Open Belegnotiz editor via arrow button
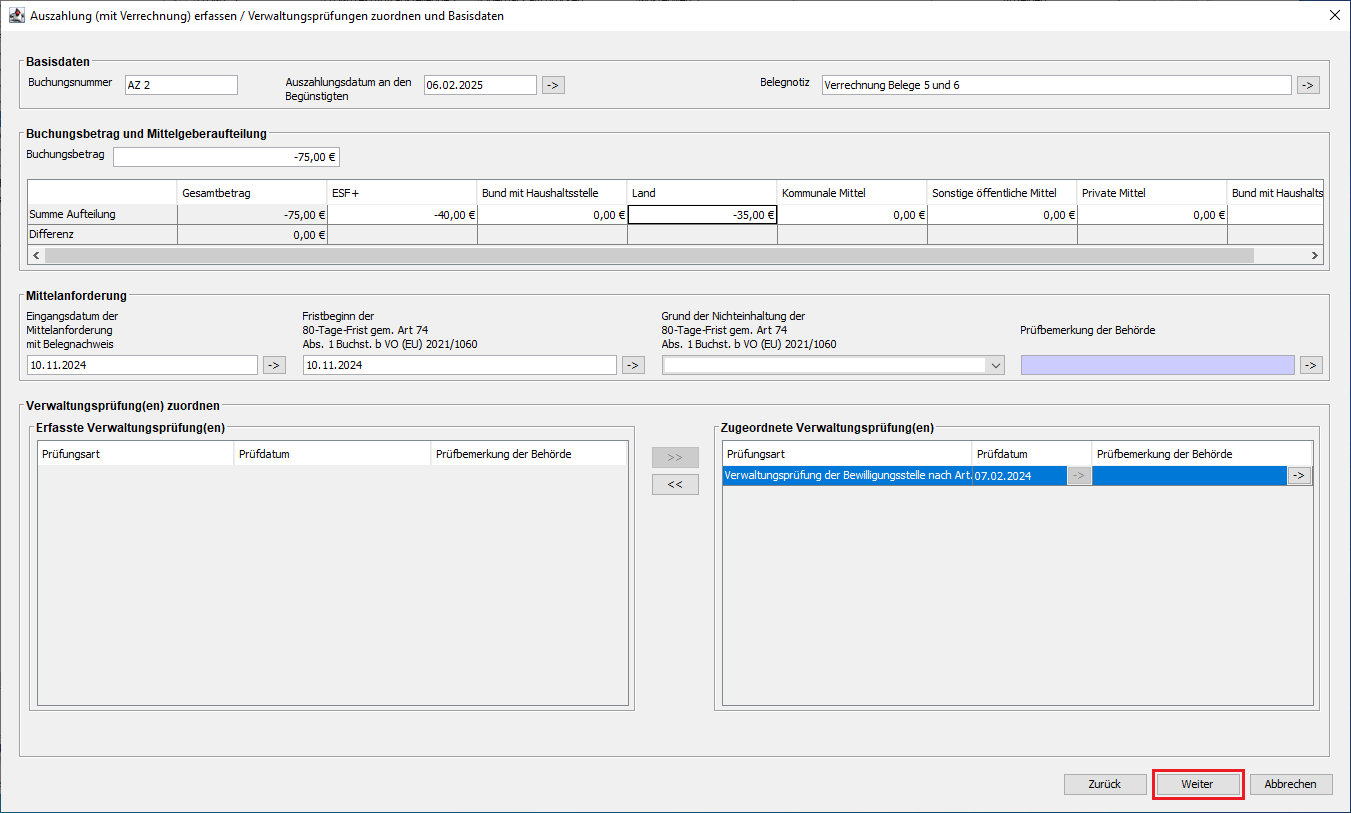The width and height of the screenshot is (1351, 813). pyautogui.click(x=1308, y=85)
